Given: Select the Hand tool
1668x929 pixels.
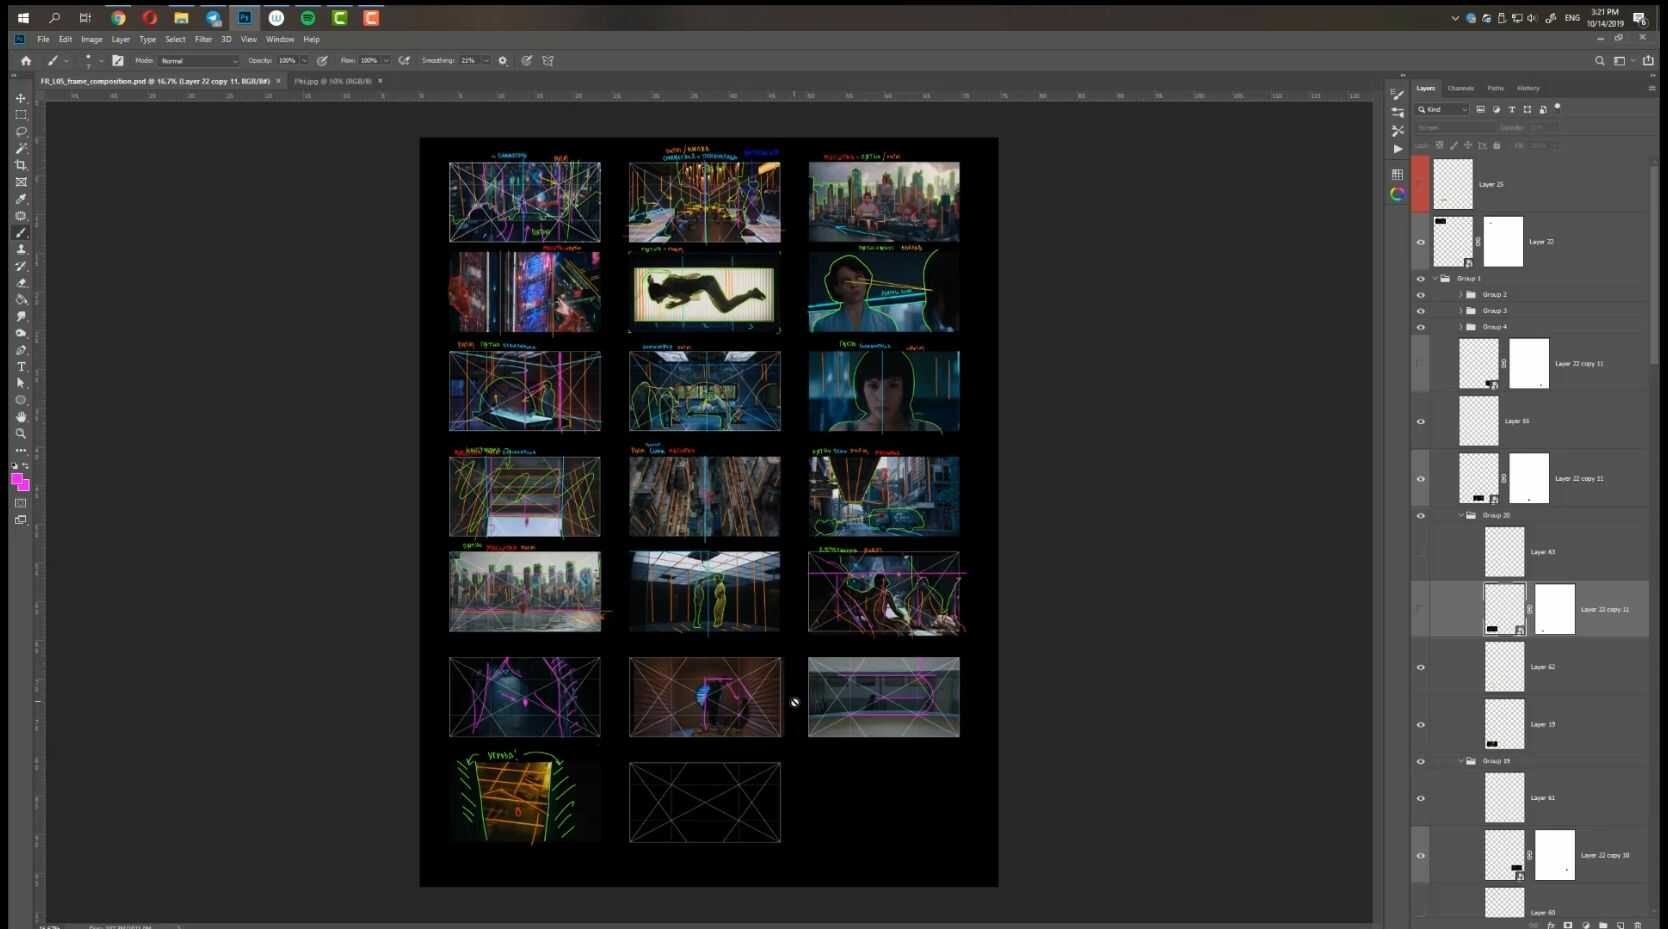Looking at the screenshot, I should (20, 417).
